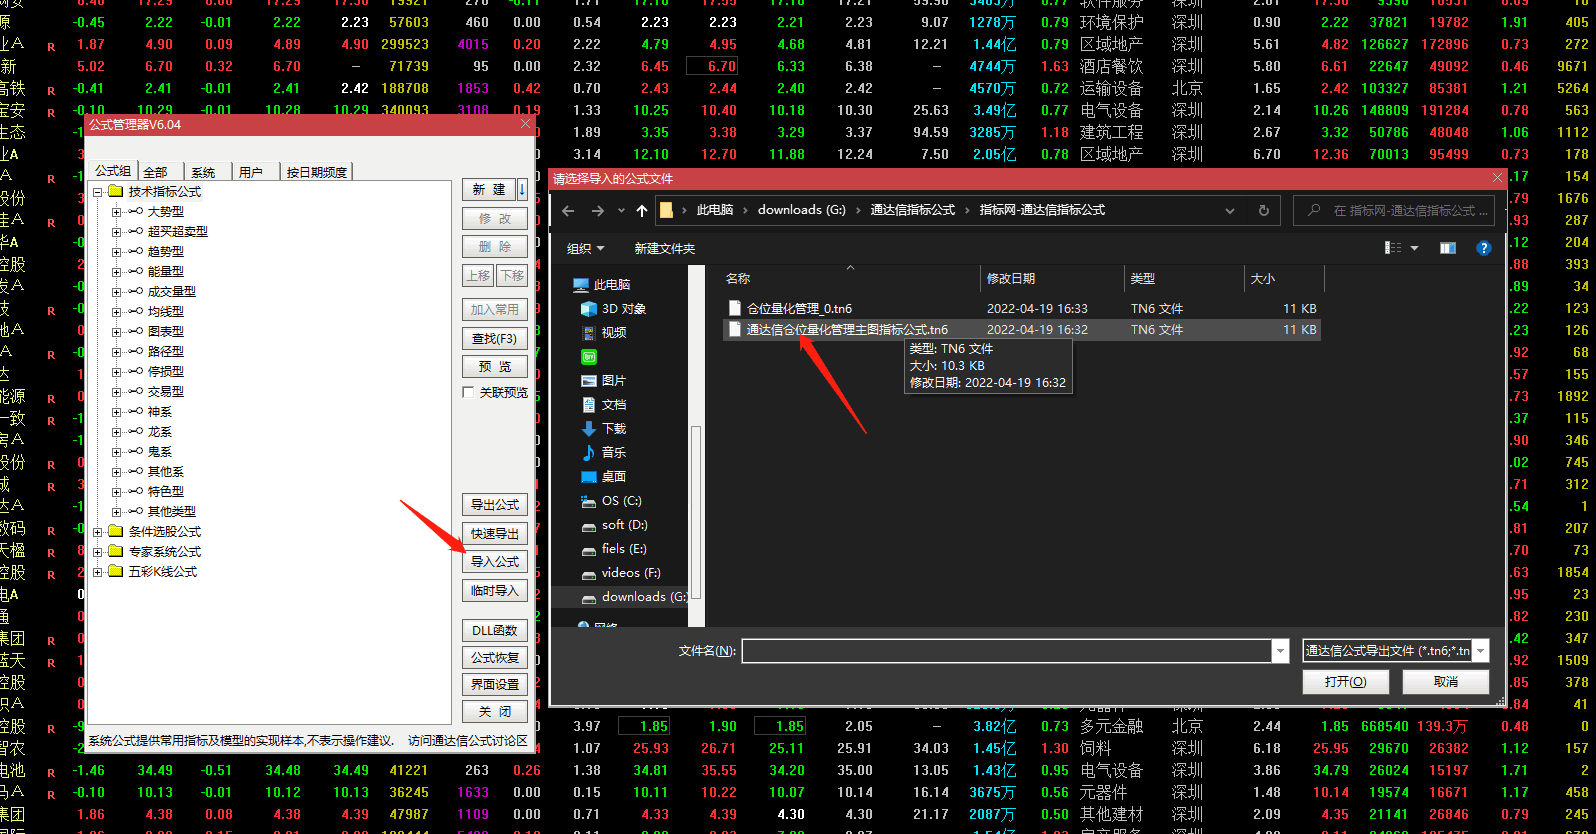Click the help question mark icon
Screen dimensions: 1596x834
(1484, 248)
